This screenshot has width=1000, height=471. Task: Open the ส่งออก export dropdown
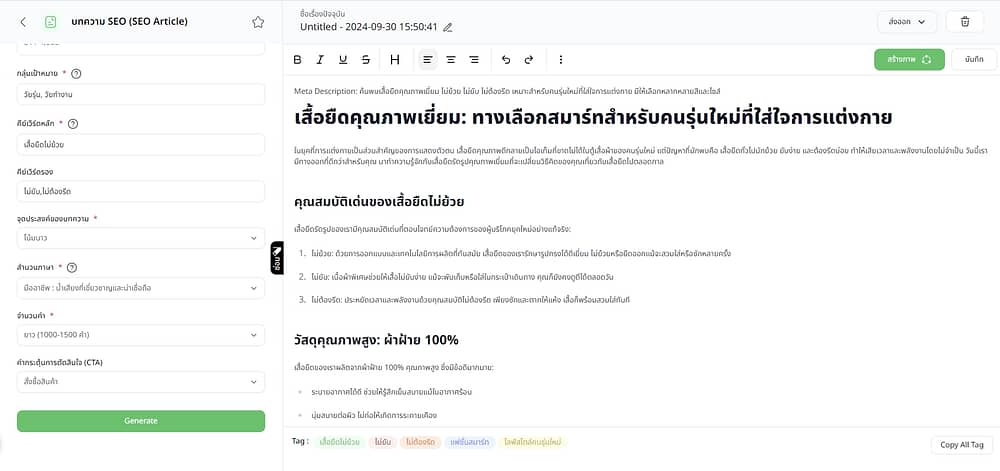[x=906, y=21]
